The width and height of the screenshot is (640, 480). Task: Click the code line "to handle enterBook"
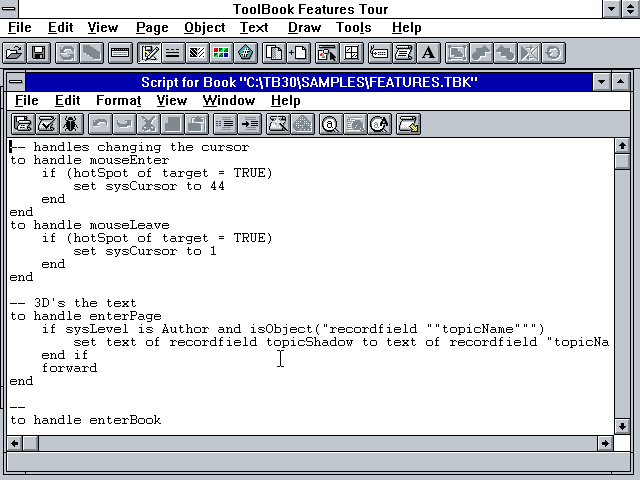click(85, 420)
